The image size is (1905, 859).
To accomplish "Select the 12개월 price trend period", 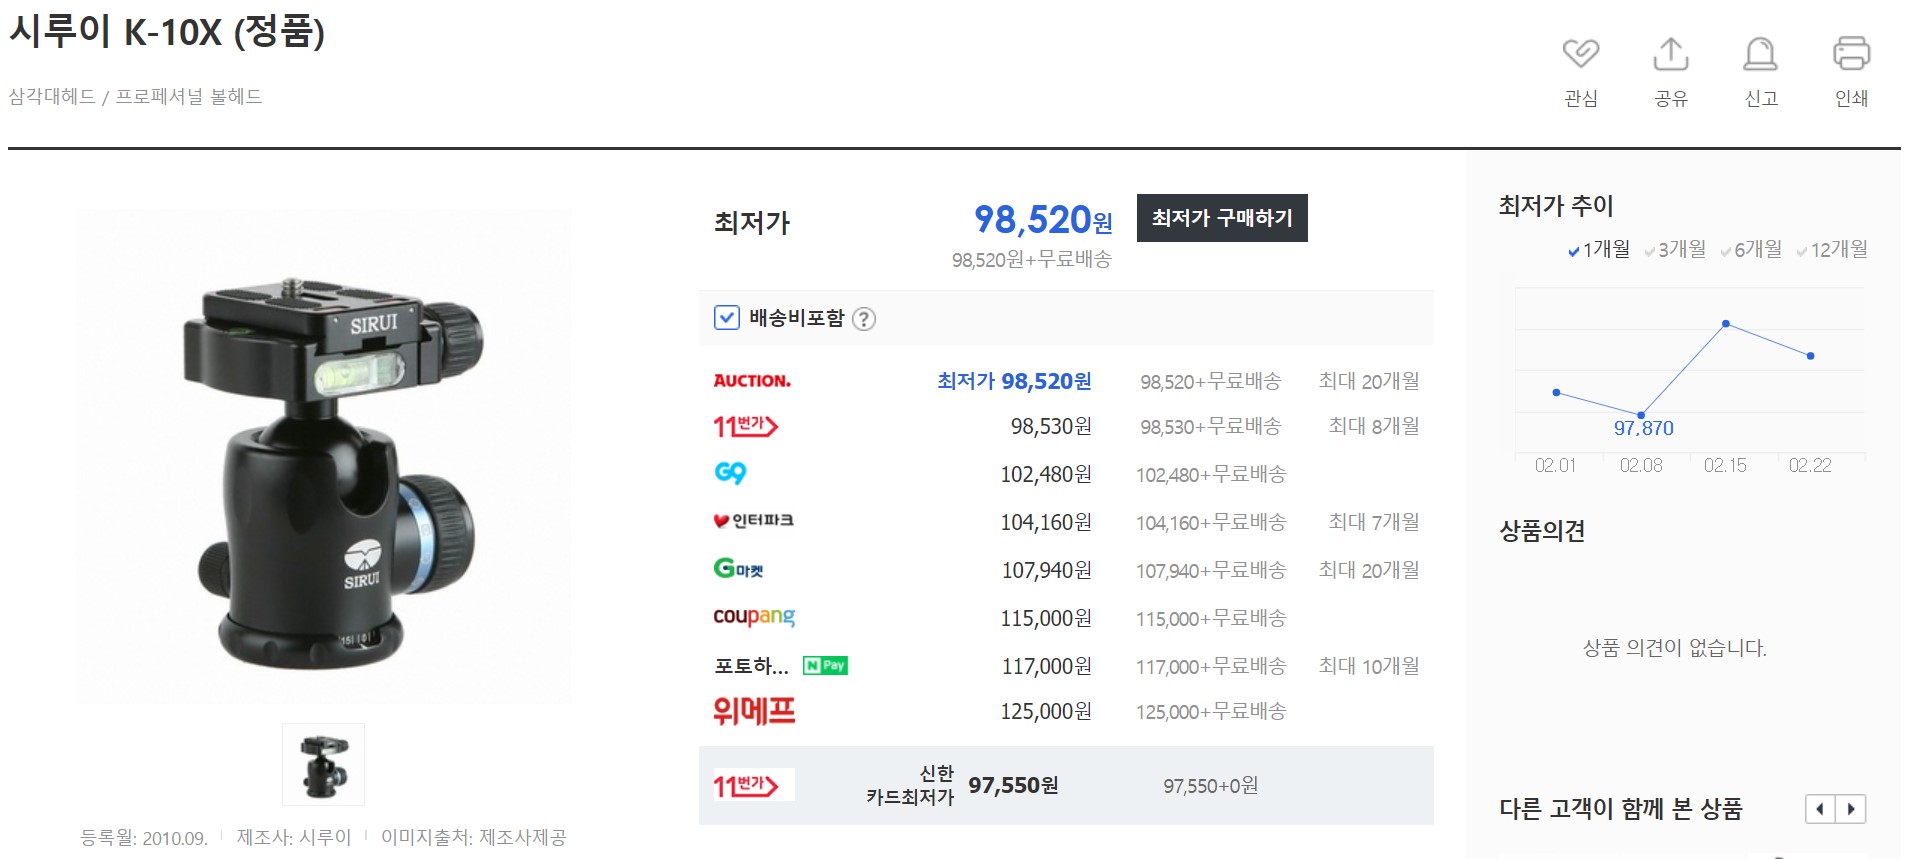I will tap(1832, 249).
